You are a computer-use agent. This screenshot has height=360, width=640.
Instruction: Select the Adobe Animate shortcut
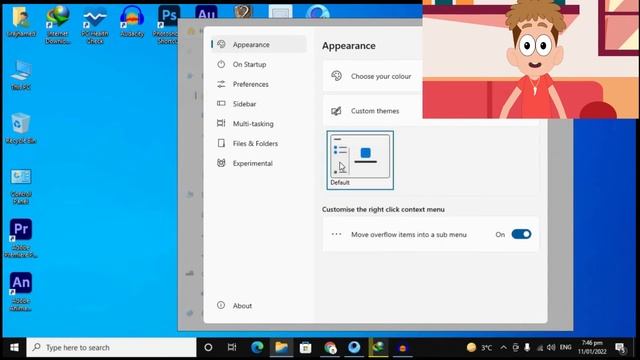[x=21, y=292]
